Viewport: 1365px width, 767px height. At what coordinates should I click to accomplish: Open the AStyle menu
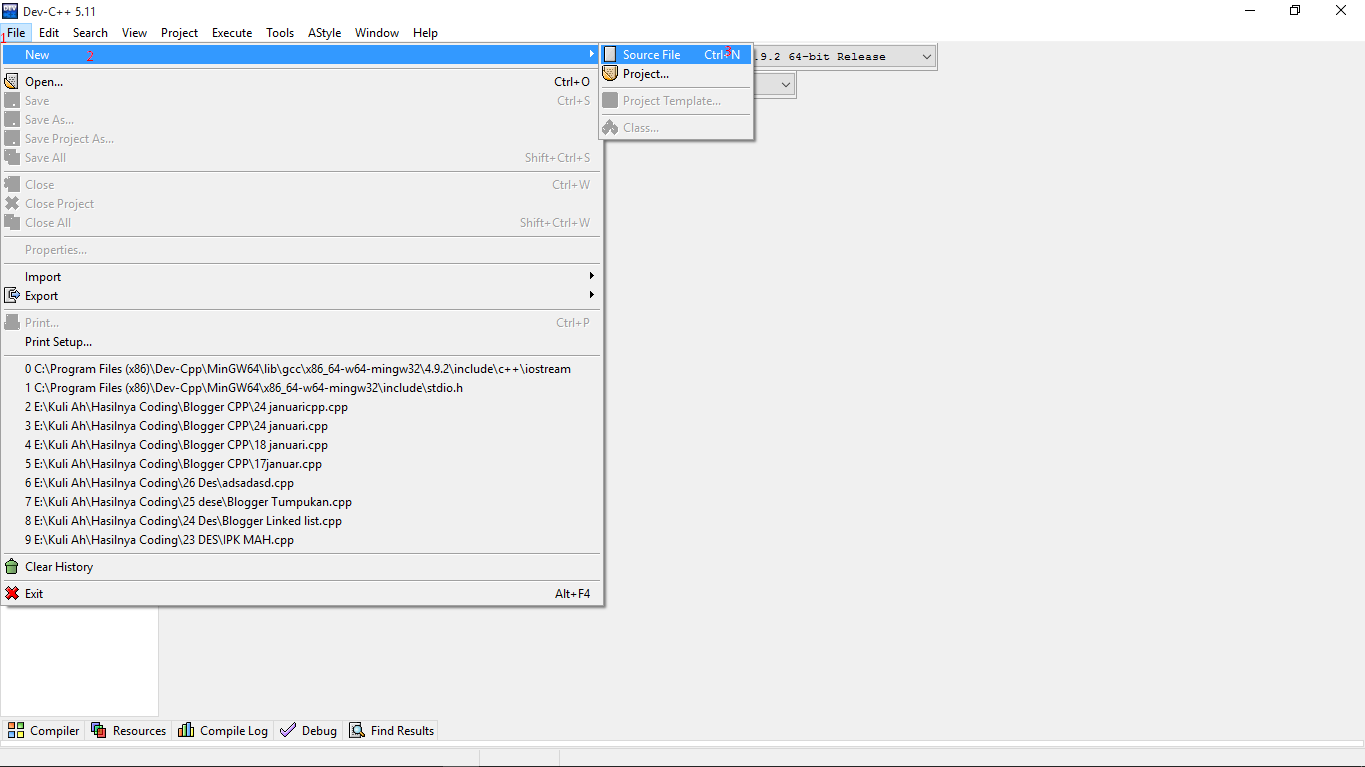click(x=324, y=32)
